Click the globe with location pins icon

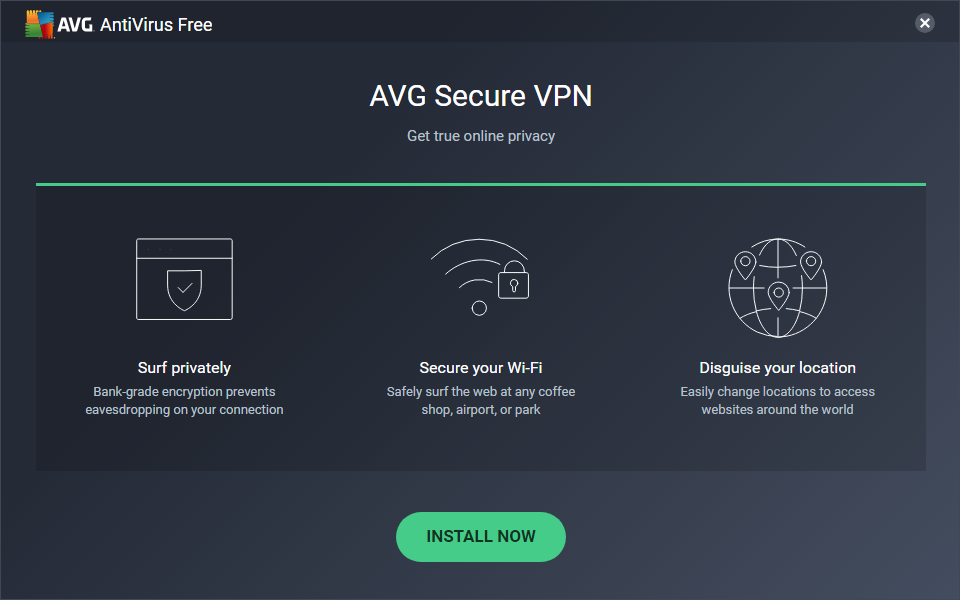click(778, 287)
